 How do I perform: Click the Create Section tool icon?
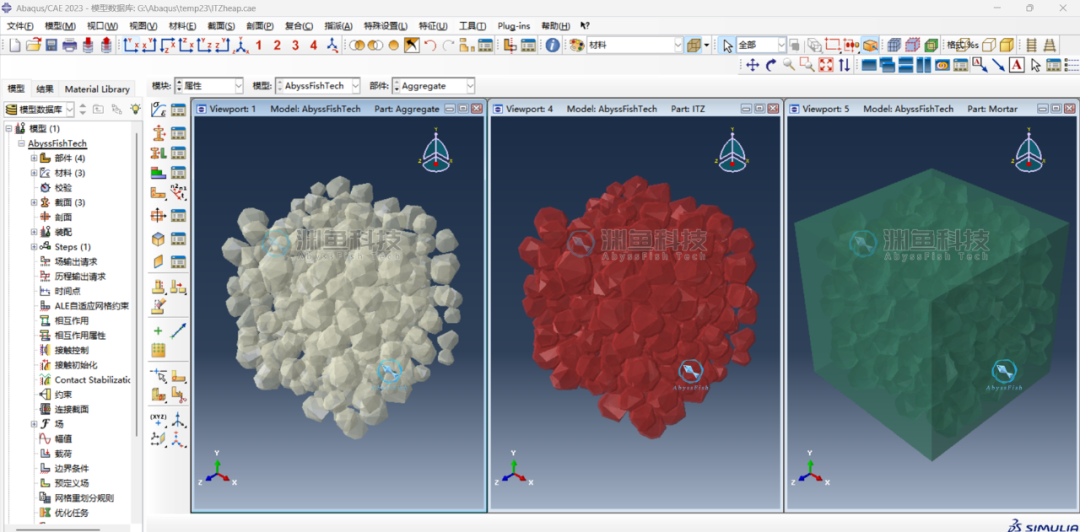point(158,131)
